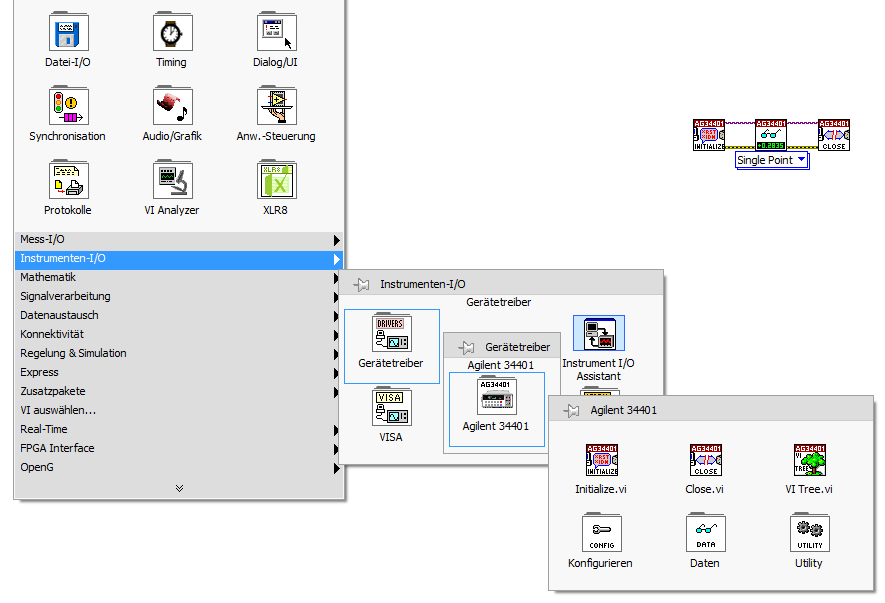The width and height of the screenshot is (885, 603).
Task: Select the Express menu entry
Action: click(178, 373)
